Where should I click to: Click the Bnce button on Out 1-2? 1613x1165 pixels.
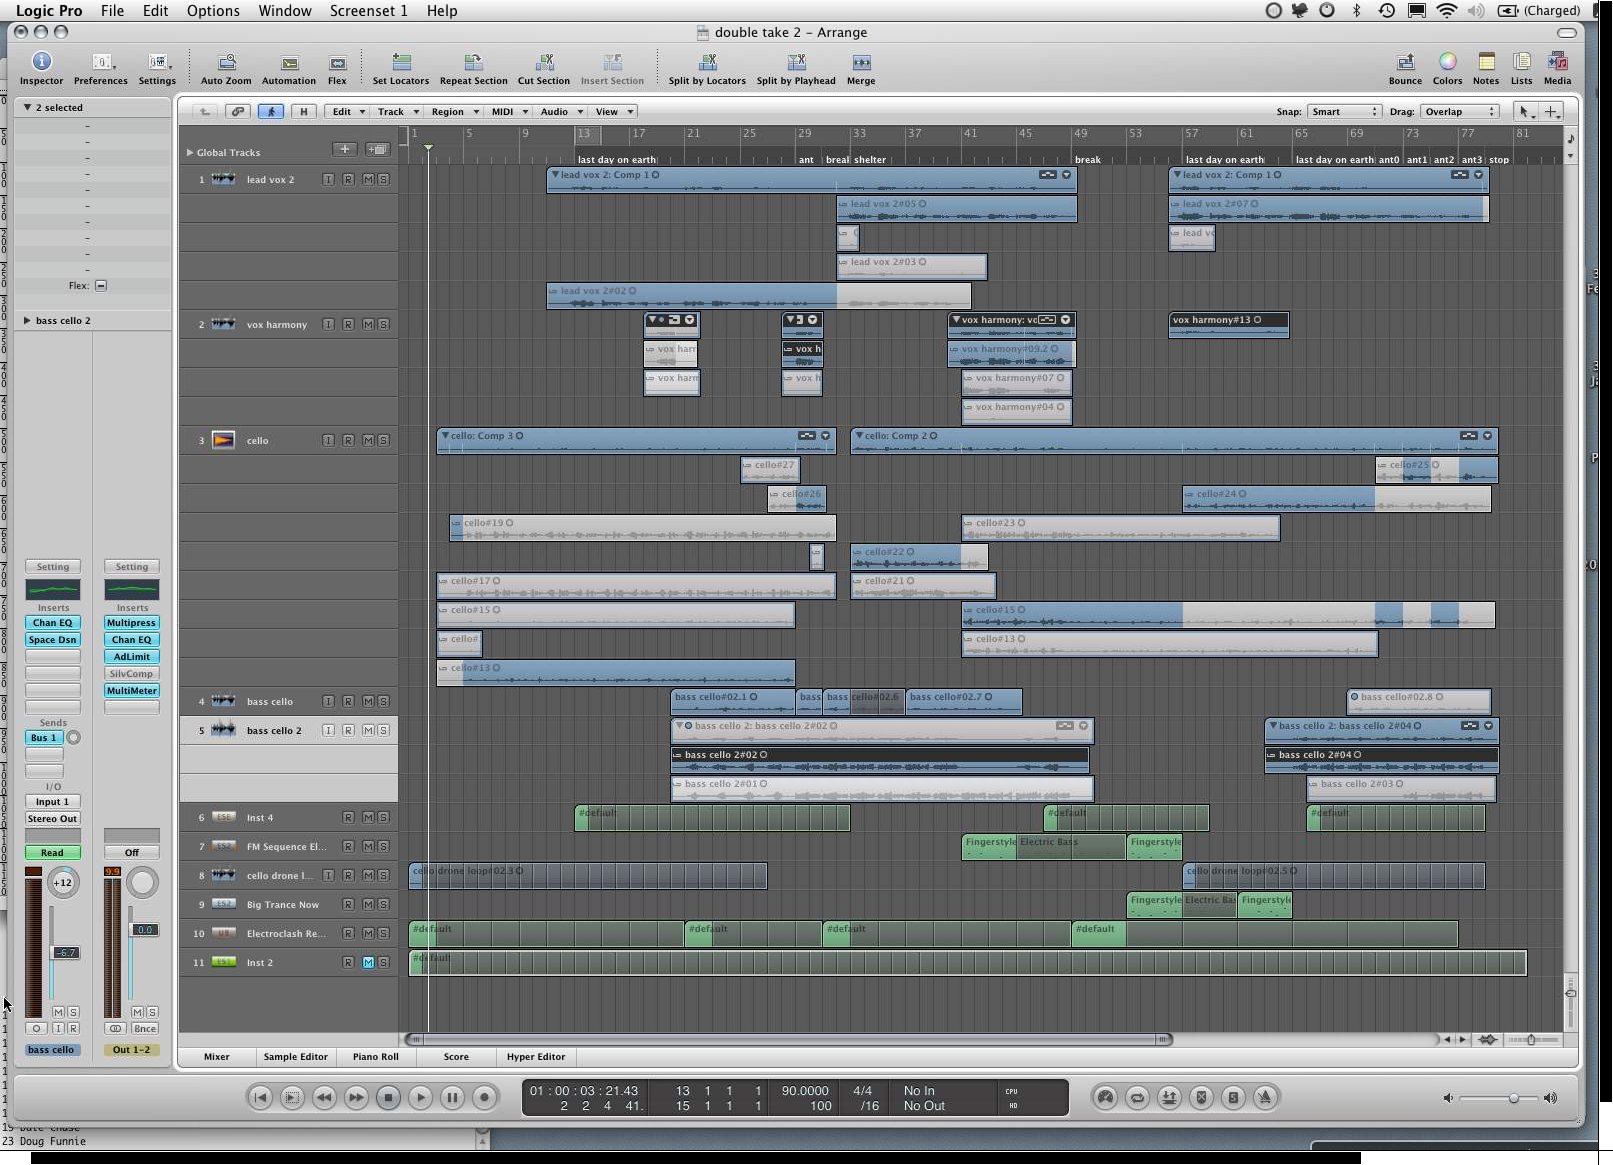point(145,1028)
